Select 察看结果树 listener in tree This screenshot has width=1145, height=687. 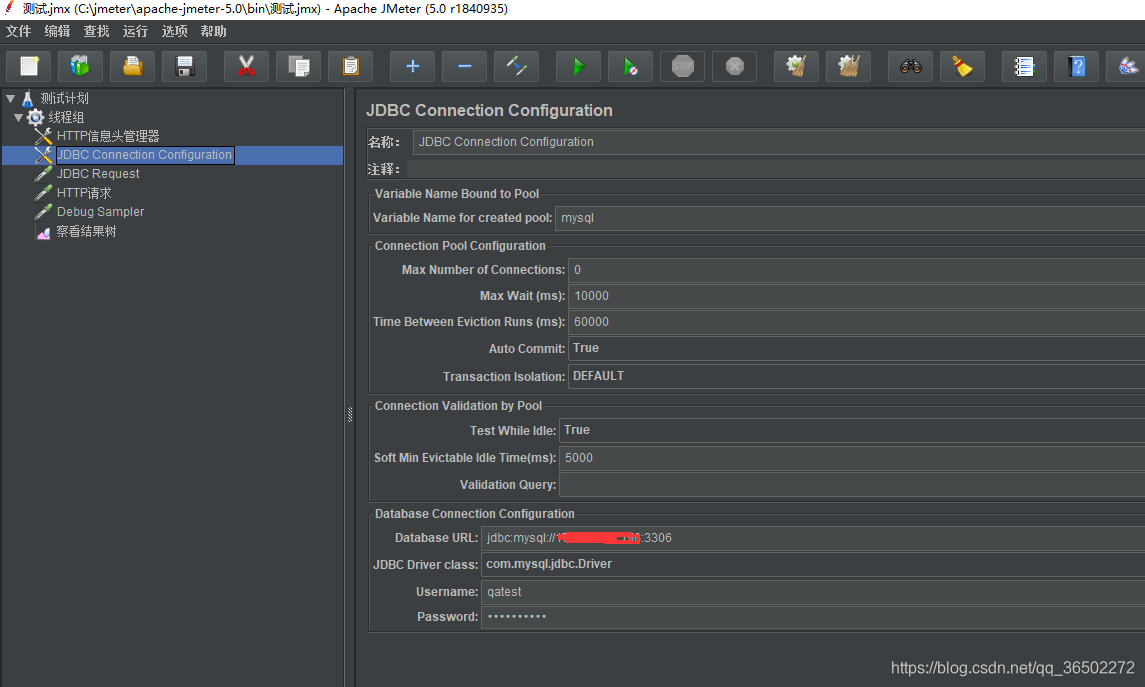[86, 231]
